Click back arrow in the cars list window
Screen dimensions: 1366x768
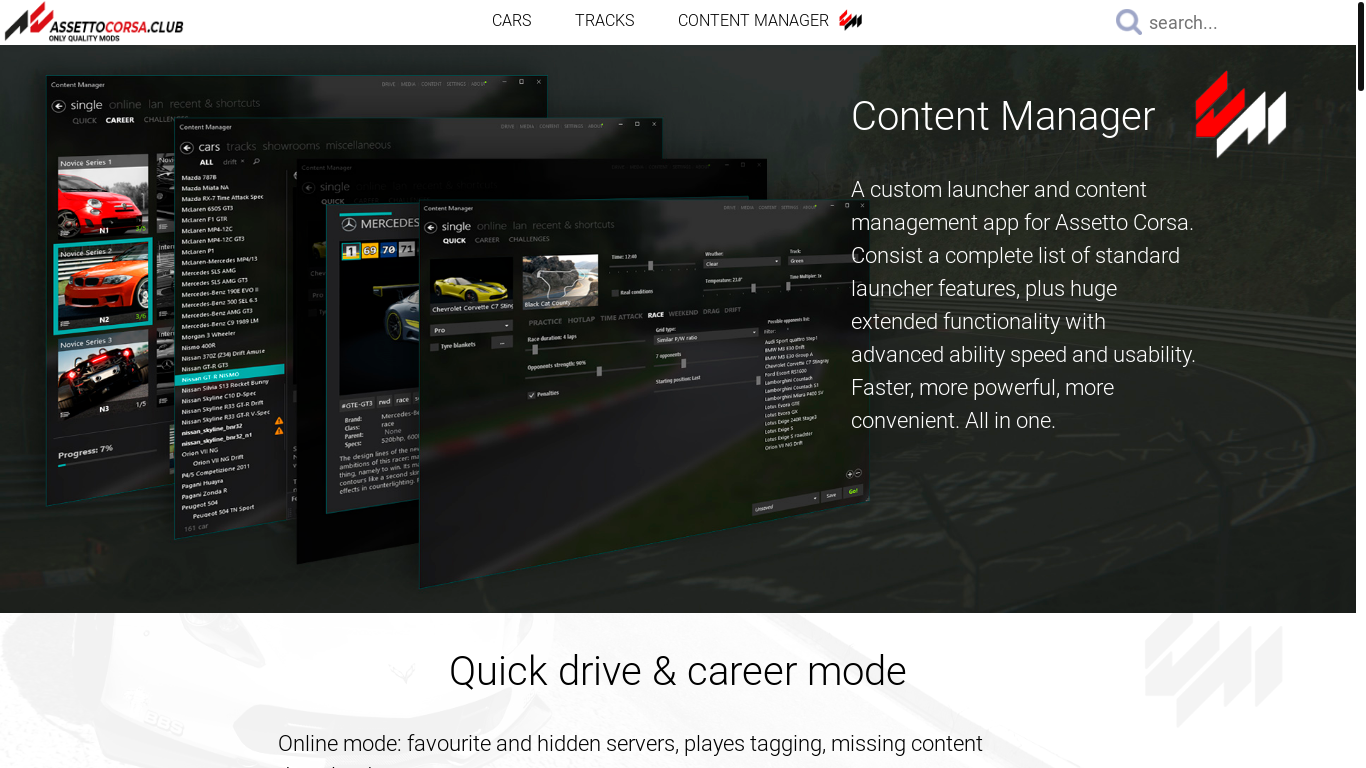coord(187,148)
